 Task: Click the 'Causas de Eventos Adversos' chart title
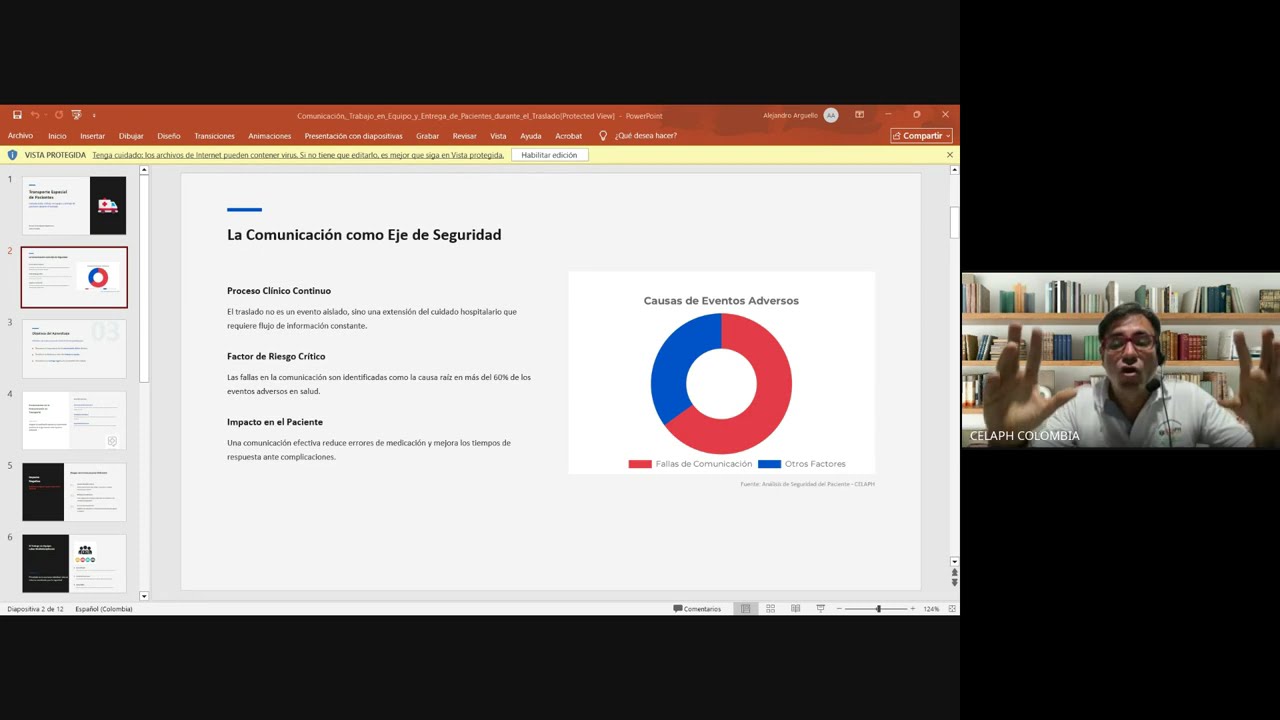click(721, 300)
